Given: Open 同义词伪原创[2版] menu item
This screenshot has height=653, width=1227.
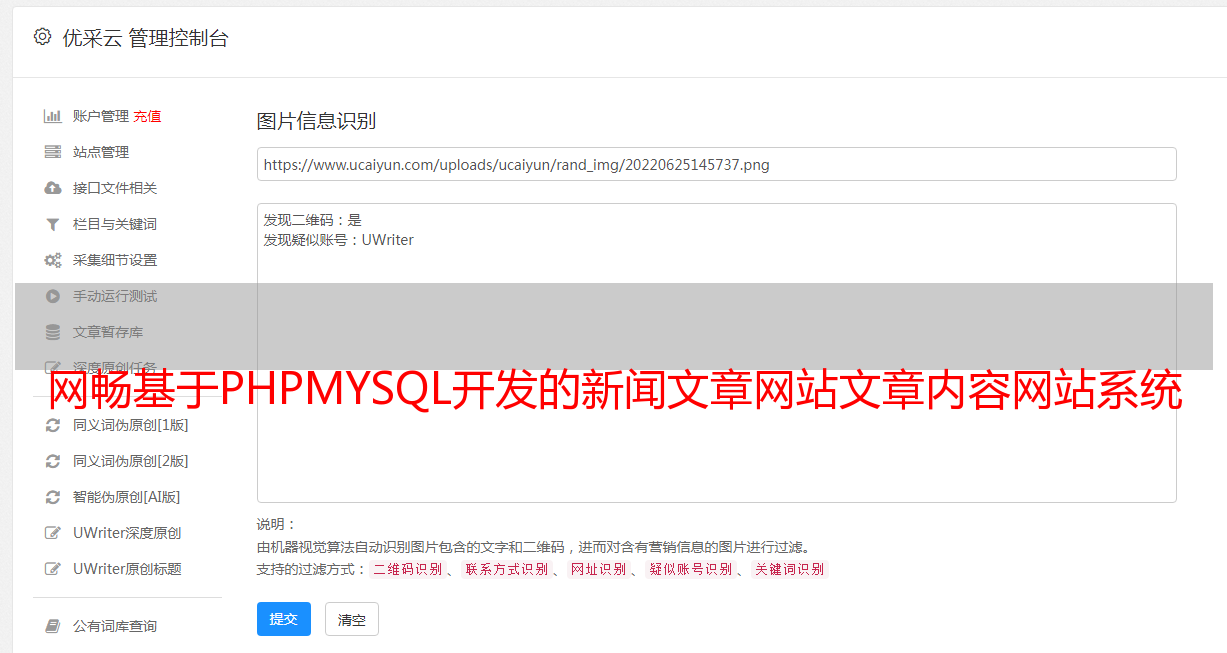Looking at the screenshot, I should (x=131, y=461).
